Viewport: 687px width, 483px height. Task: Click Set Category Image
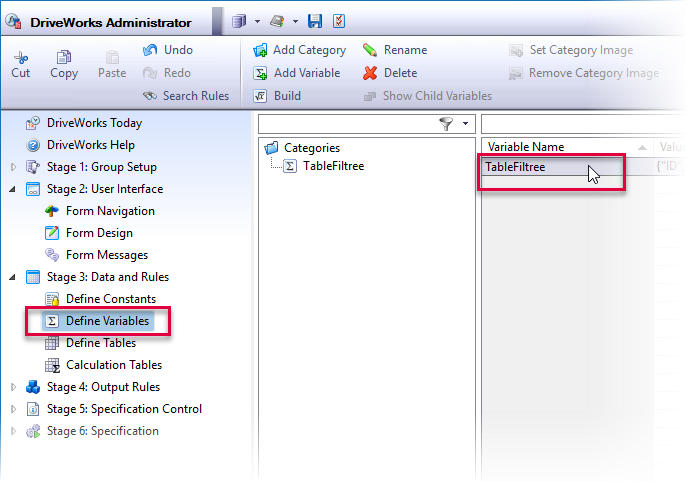point(571,50)
